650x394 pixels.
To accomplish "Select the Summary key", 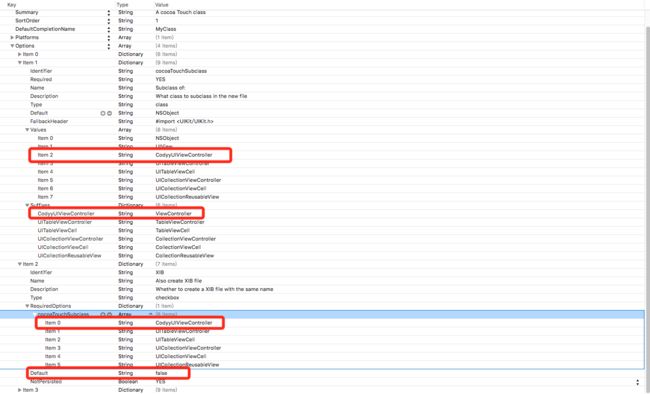I will tap(27, 12).
